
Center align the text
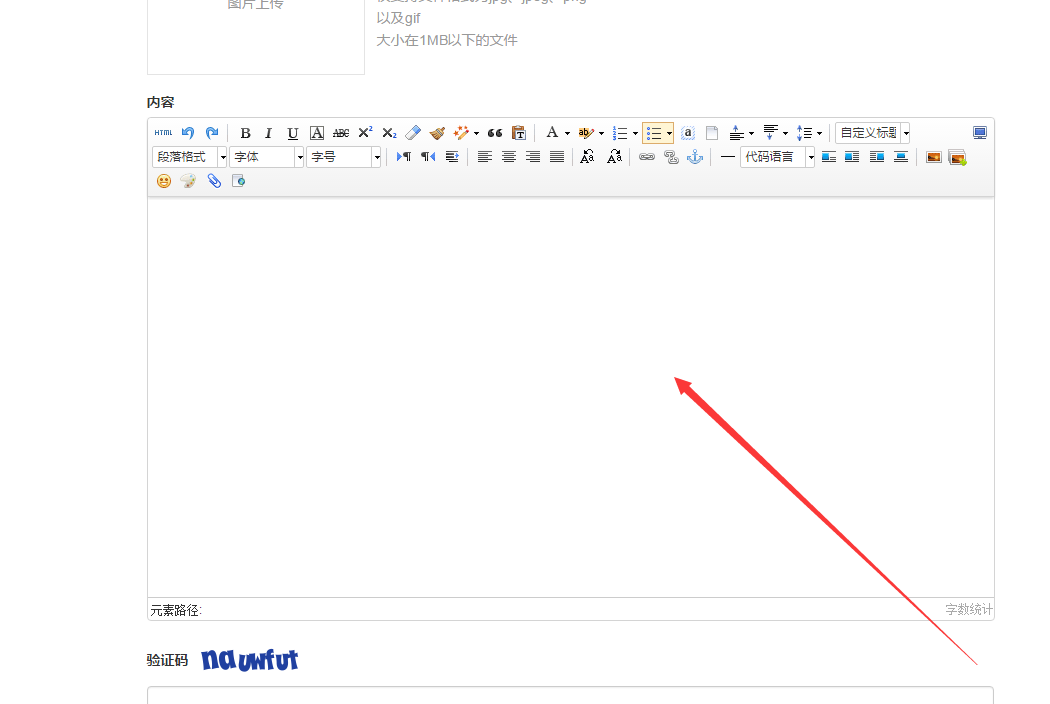click(509, 157)
